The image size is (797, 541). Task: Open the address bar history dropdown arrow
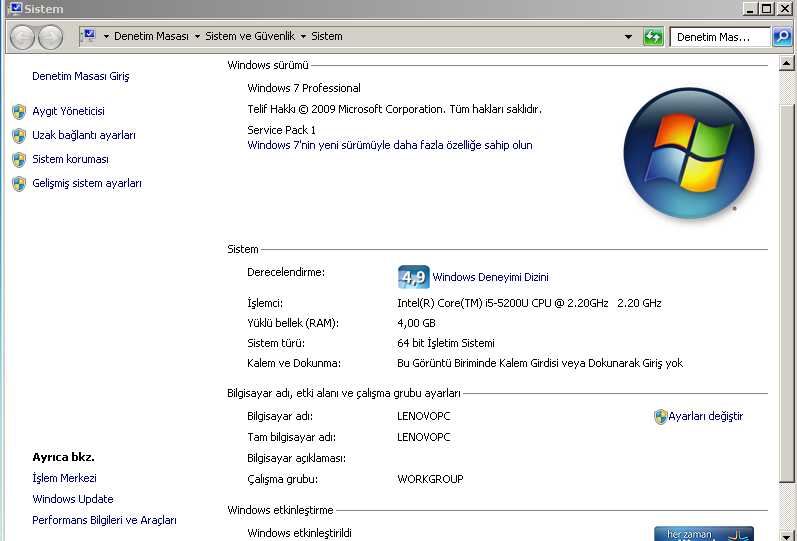pos(628,37)
